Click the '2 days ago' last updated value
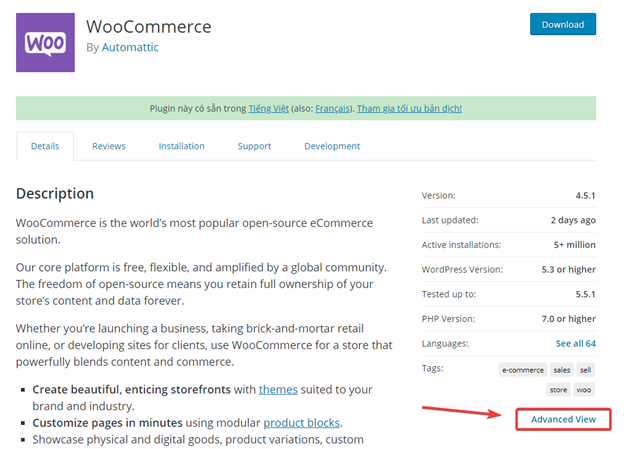Image resolution: width=624 pixels, height=449 pixels. (573, 220)
